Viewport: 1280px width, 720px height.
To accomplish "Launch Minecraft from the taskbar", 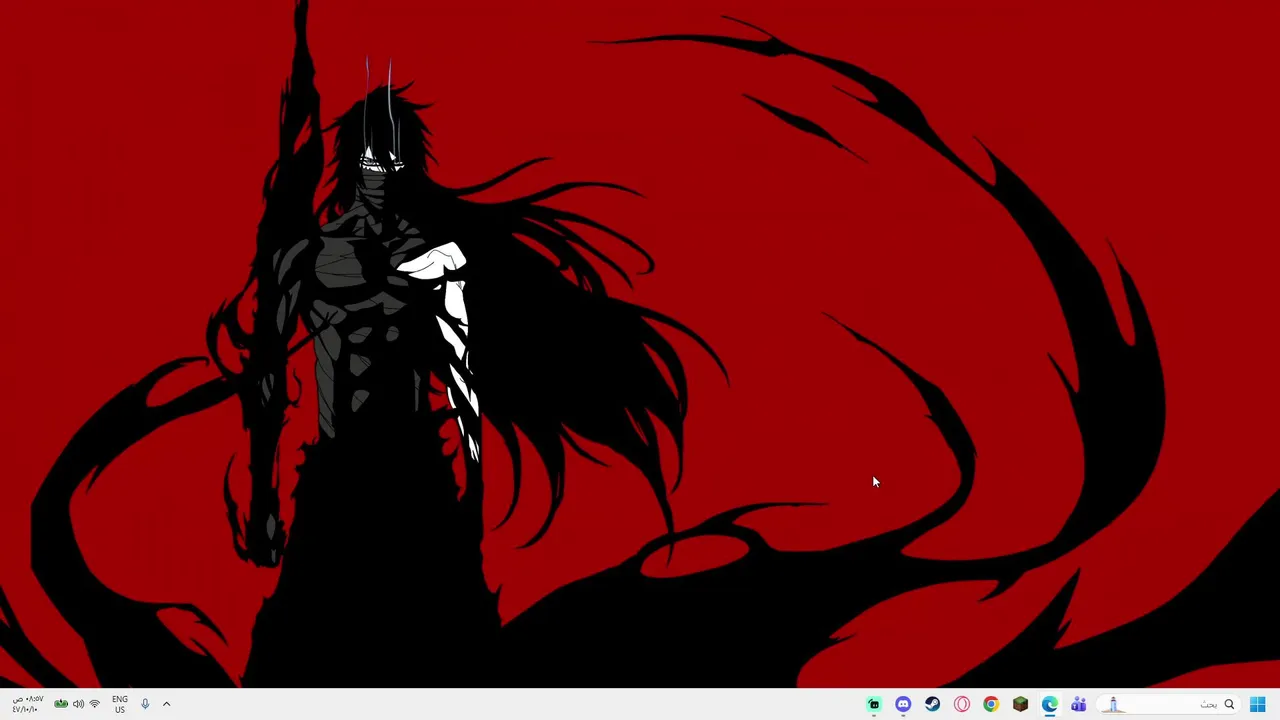I will coord(1020,704).
